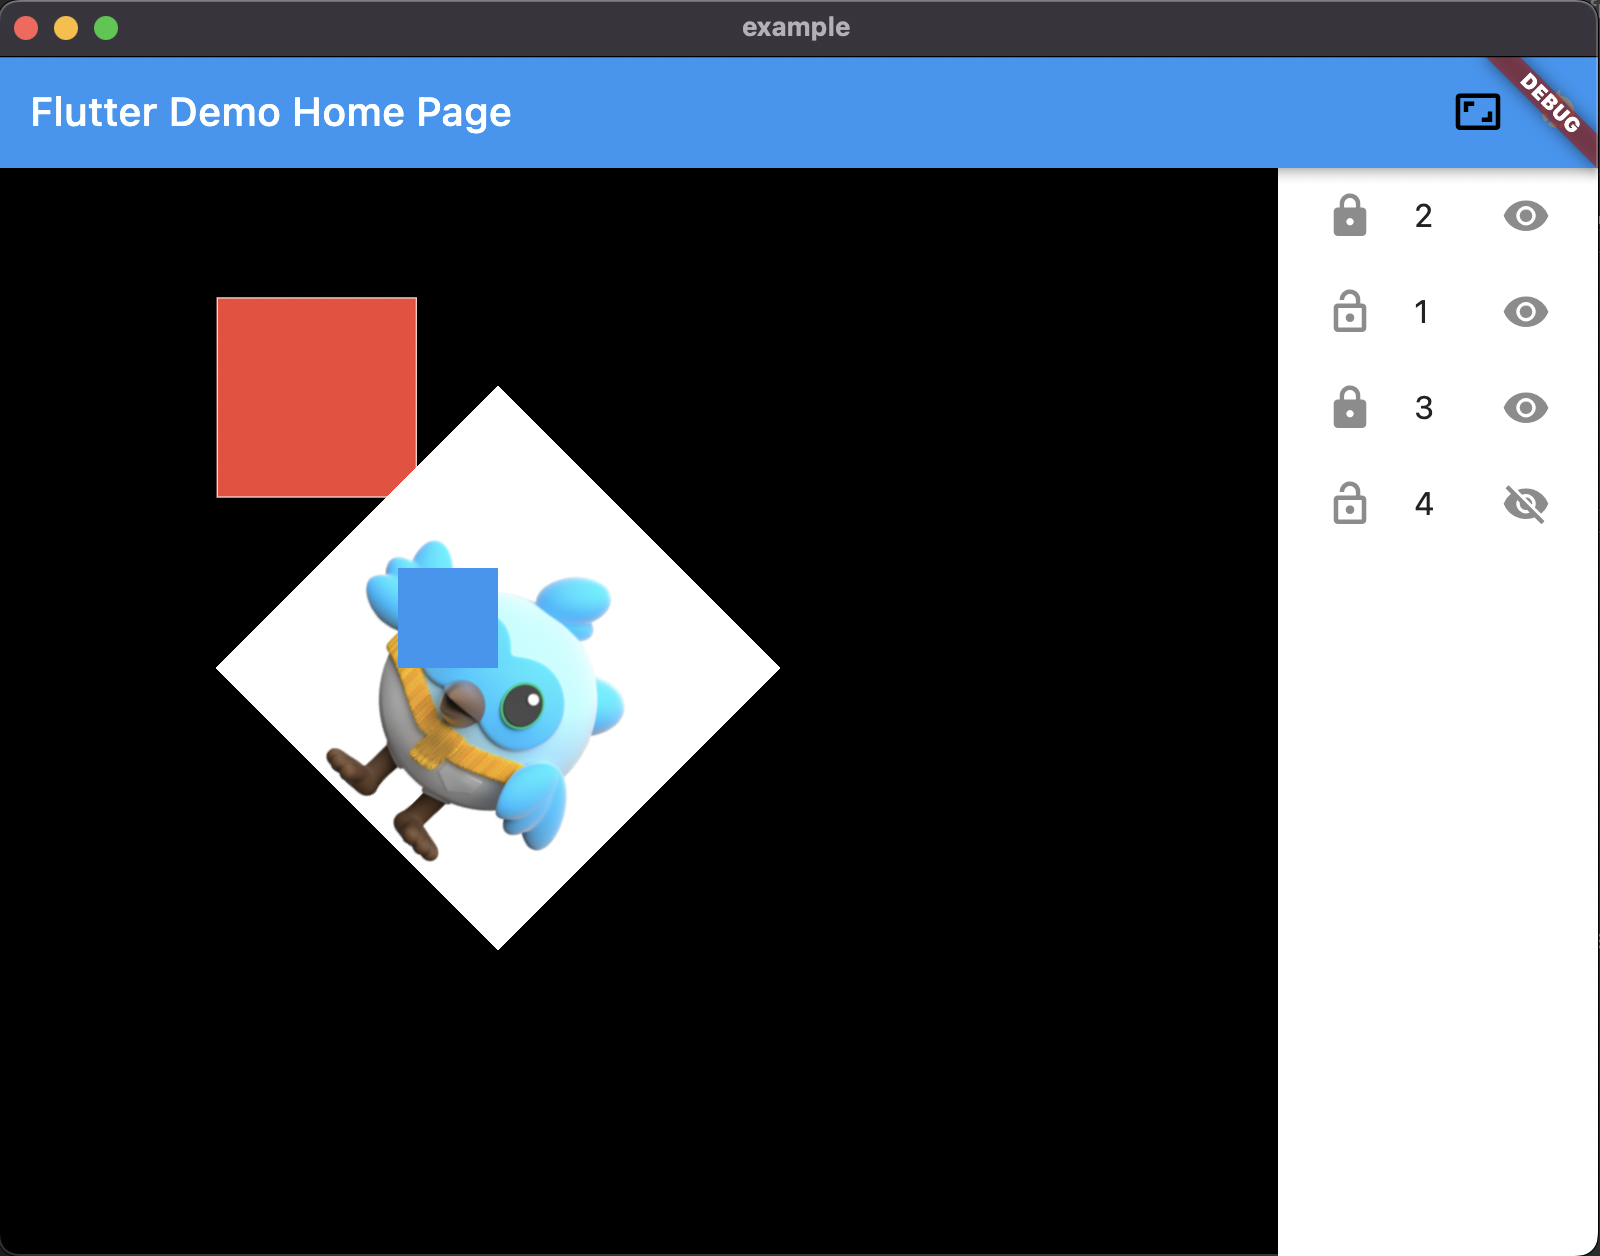The image size is (1600, 1256).
Task: Hide layer 3 with its eye icon
Action: tap(1525, 408)
